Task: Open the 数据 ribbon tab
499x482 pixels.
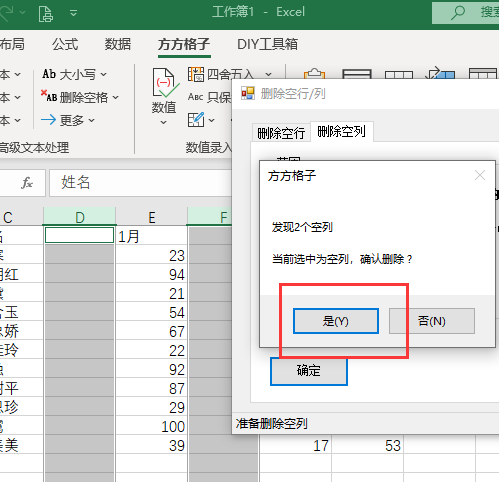Action: pyautogui.click(x=118, y=44)
